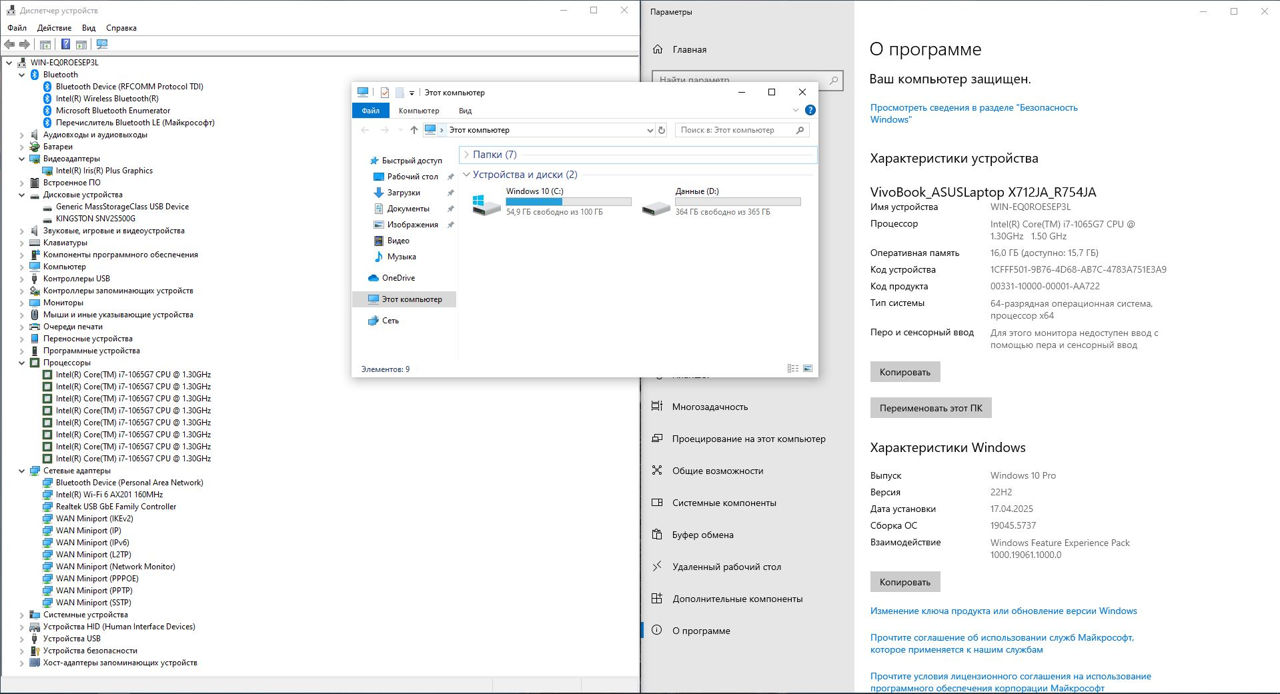Click the Back arrow in Device Manager toolbar
Image resolution: width=1280 pixels, height=694 pixels.
(10, 44)
